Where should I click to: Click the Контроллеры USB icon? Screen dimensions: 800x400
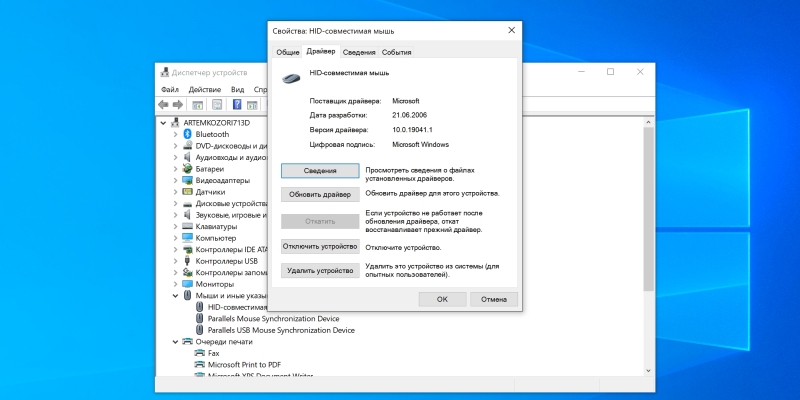coord(187,261)
